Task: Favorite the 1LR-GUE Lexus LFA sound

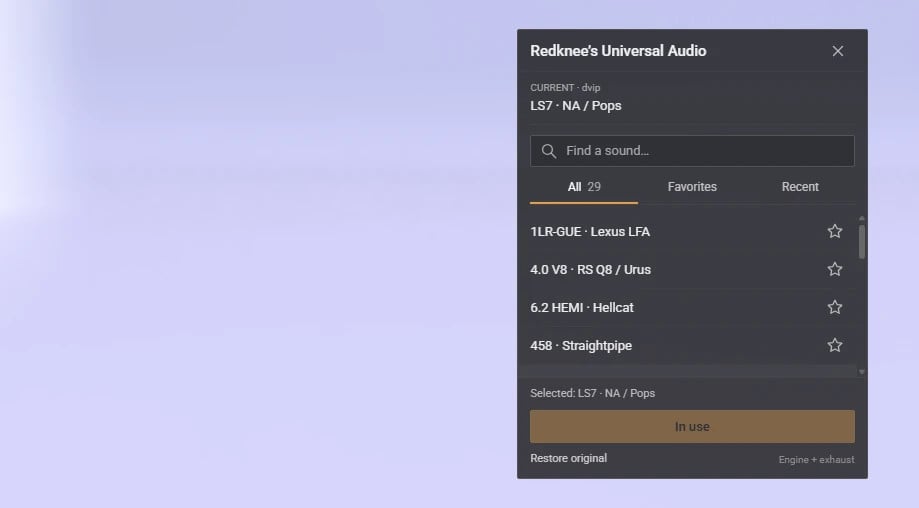Action: pos(835,231)
